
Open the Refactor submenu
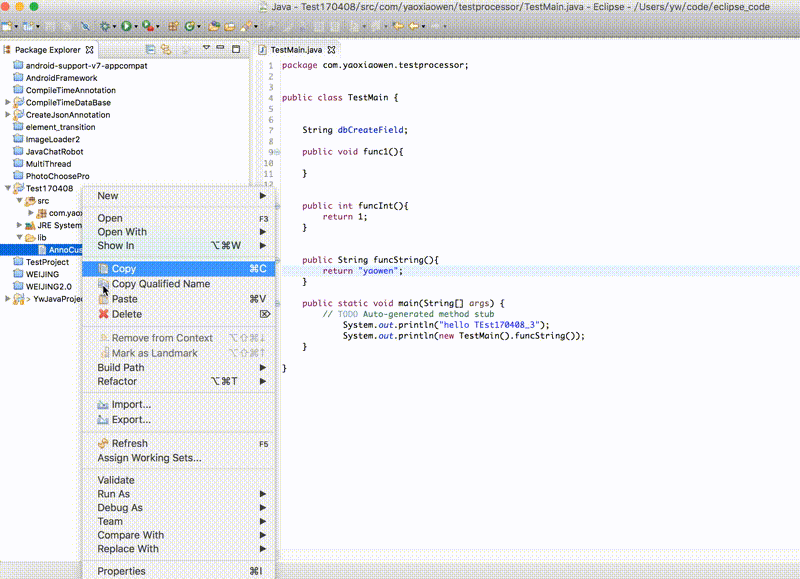pyautogui.click(x=179, y=382)
